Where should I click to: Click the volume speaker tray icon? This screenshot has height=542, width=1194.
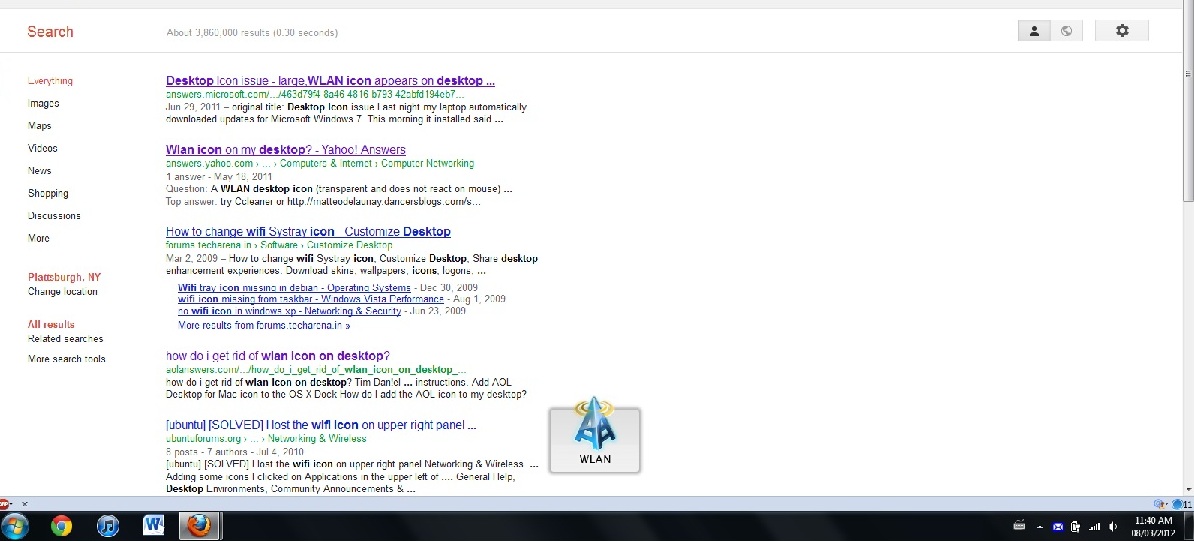click(1113, 526)
